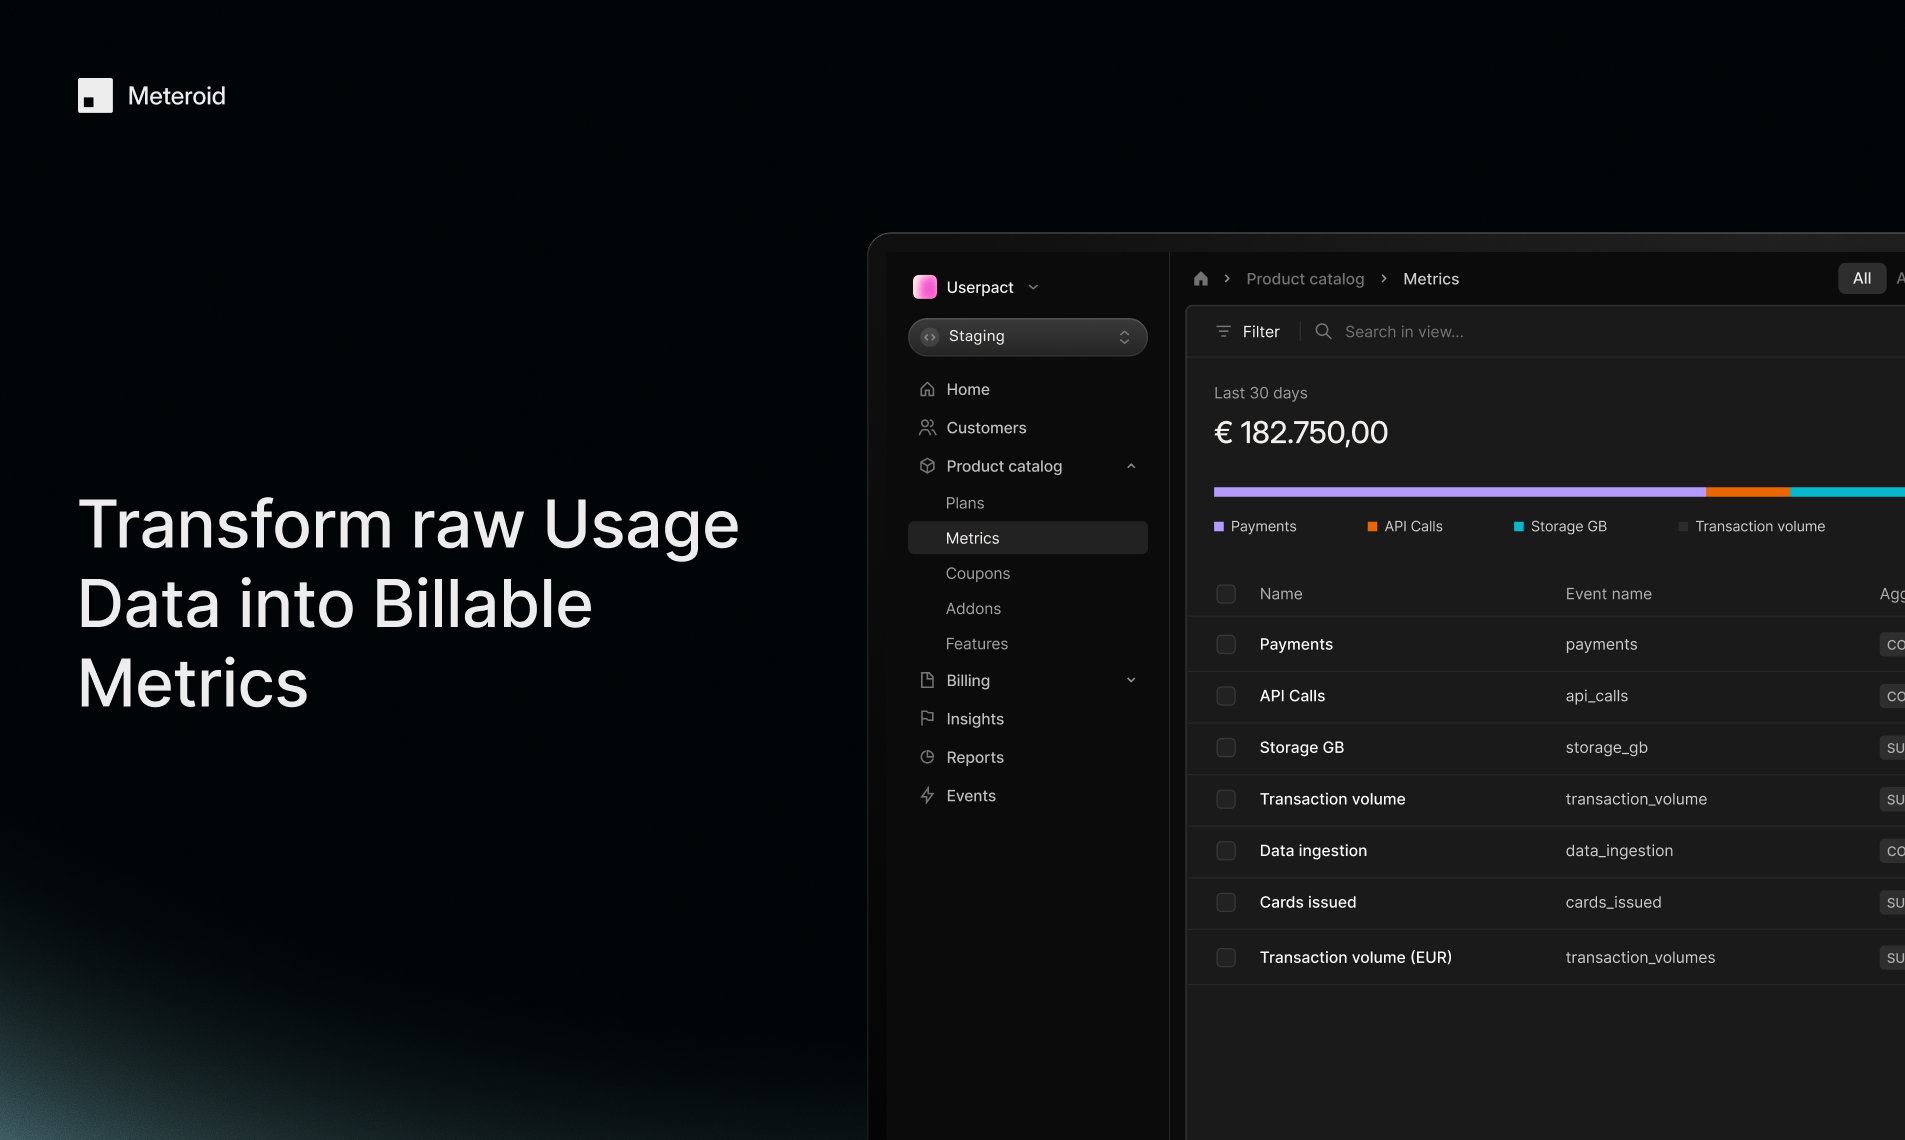The image size is (1905, 1140).
Task: Open Reports from the sidebar
Action: pyautogui.click(x=975, y=757)
